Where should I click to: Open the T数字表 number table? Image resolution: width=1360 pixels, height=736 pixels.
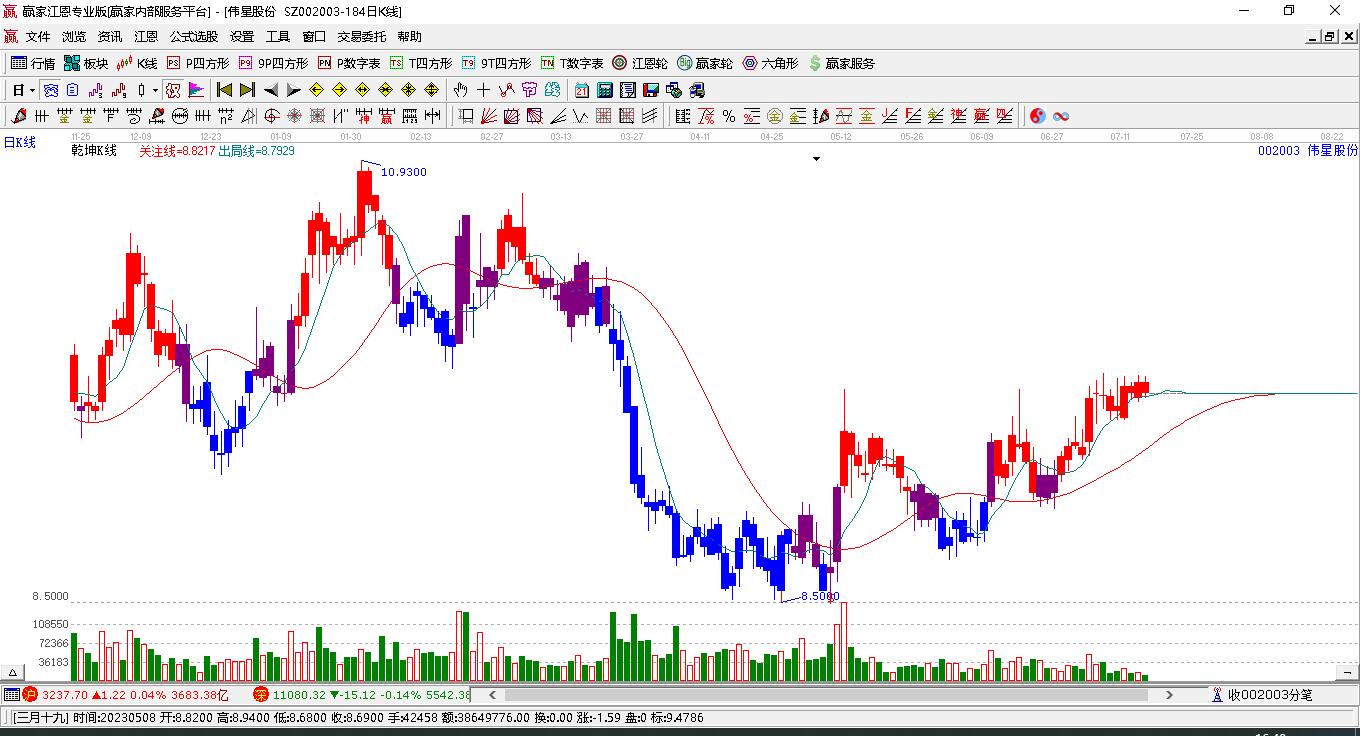click(x=572, y=63)
